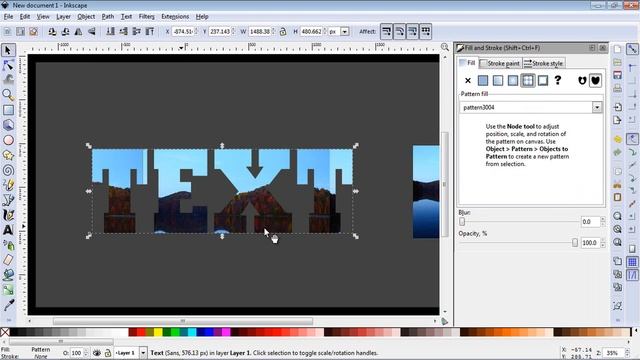Image resolution: width=640 pixels, height=360 pixels.
Task: Pick the Eraser tool
Action: pos(8,260)
